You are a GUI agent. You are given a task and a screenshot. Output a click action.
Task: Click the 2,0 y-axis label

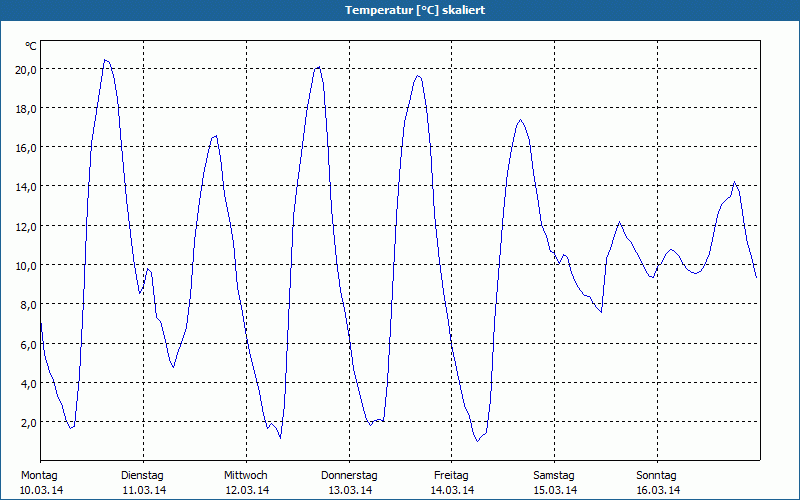tap(28, 423)
